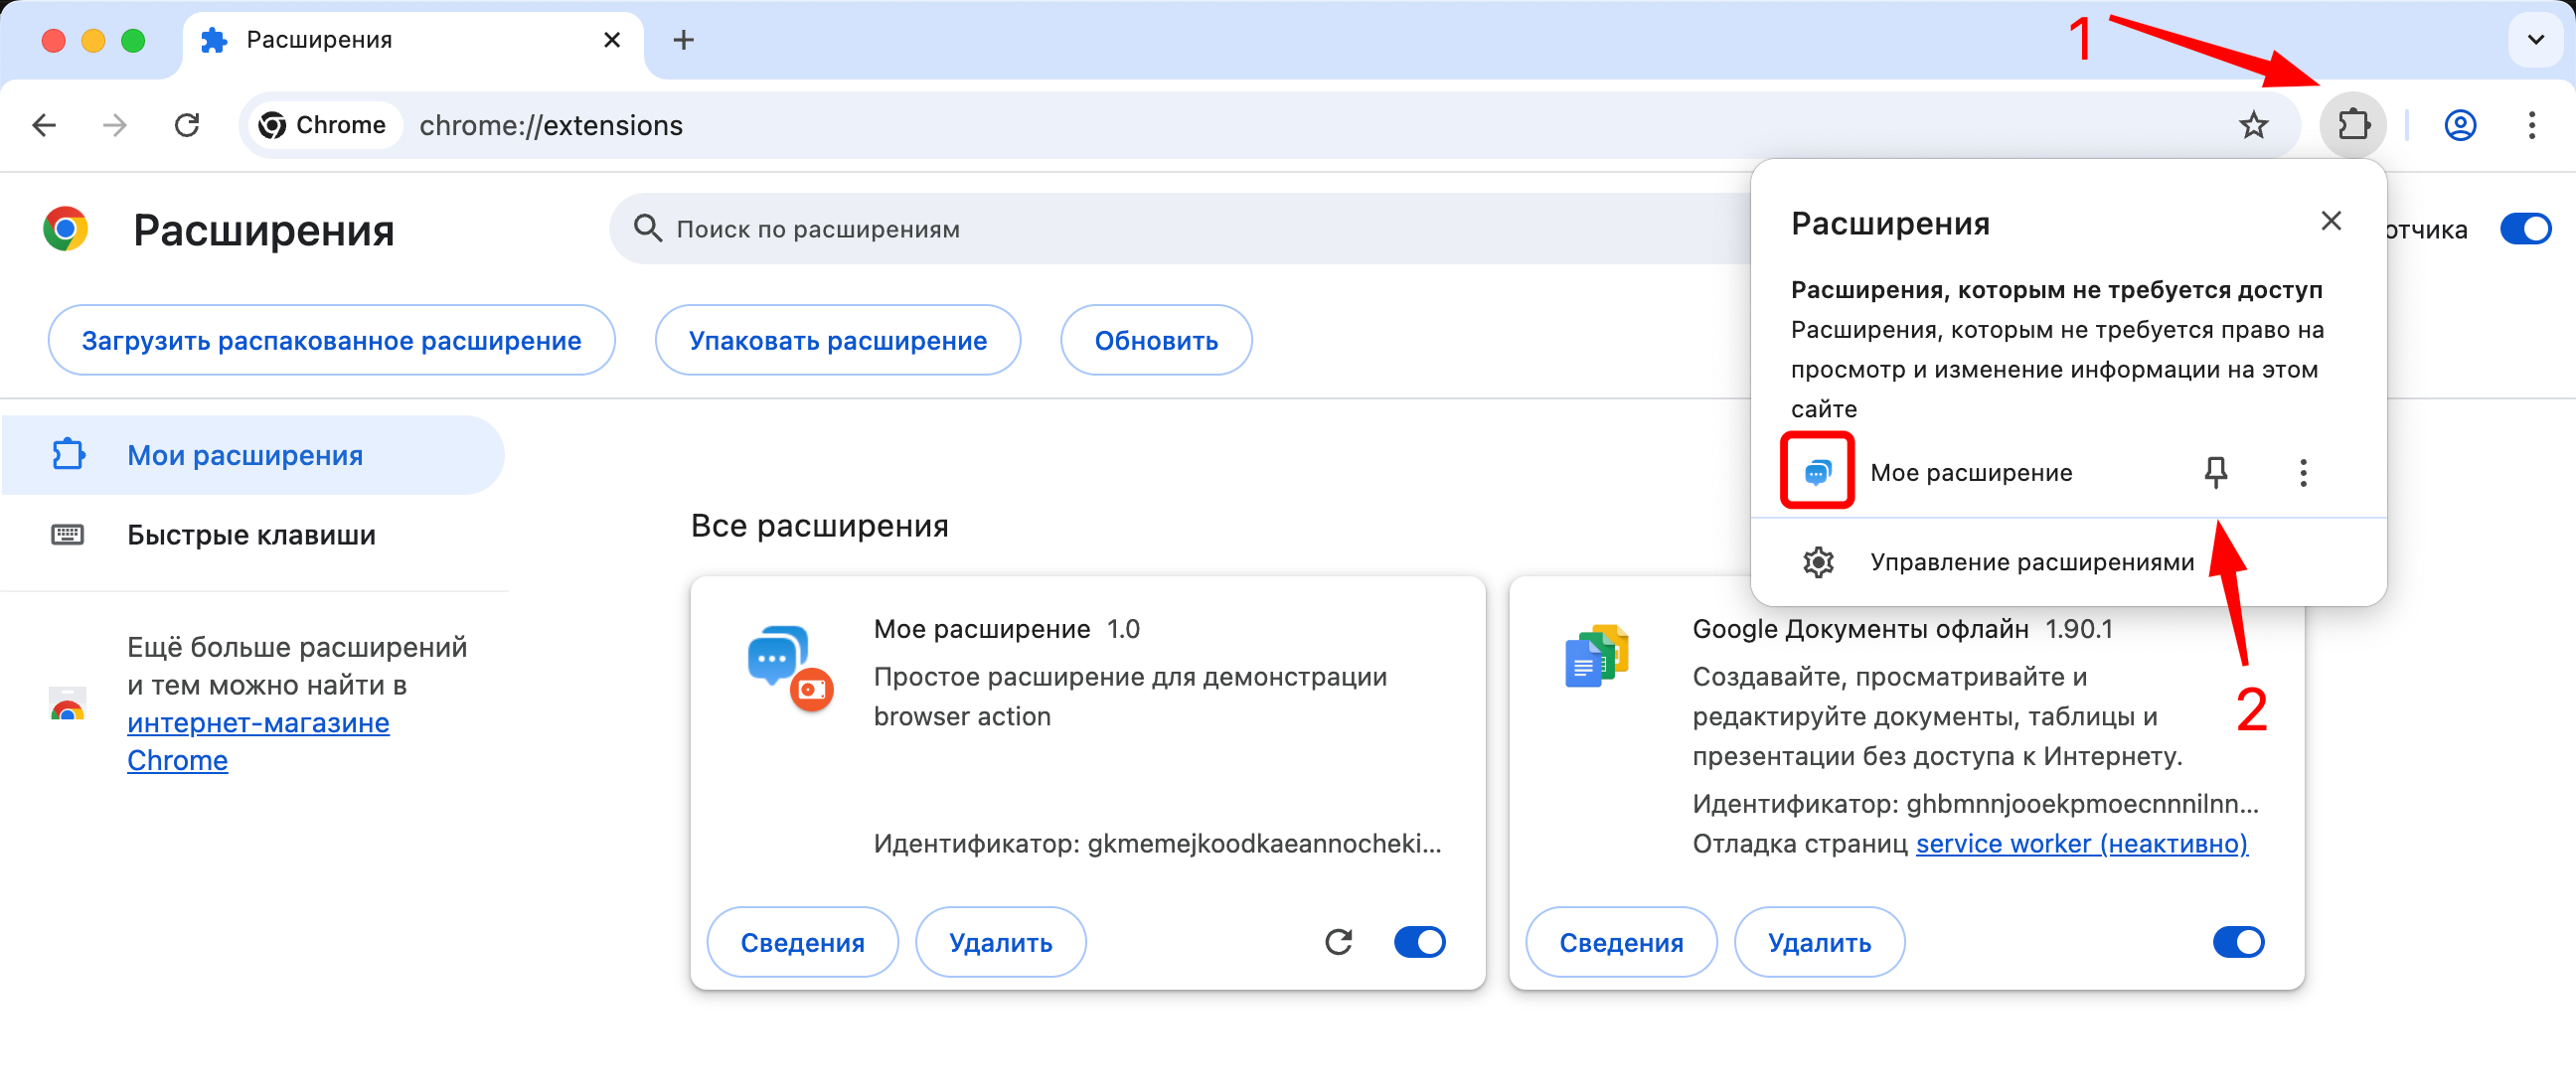Open Chrome three-dot main menu
The width and height of the screenshot is (2576, 1092).
(x=2531, y=125)
